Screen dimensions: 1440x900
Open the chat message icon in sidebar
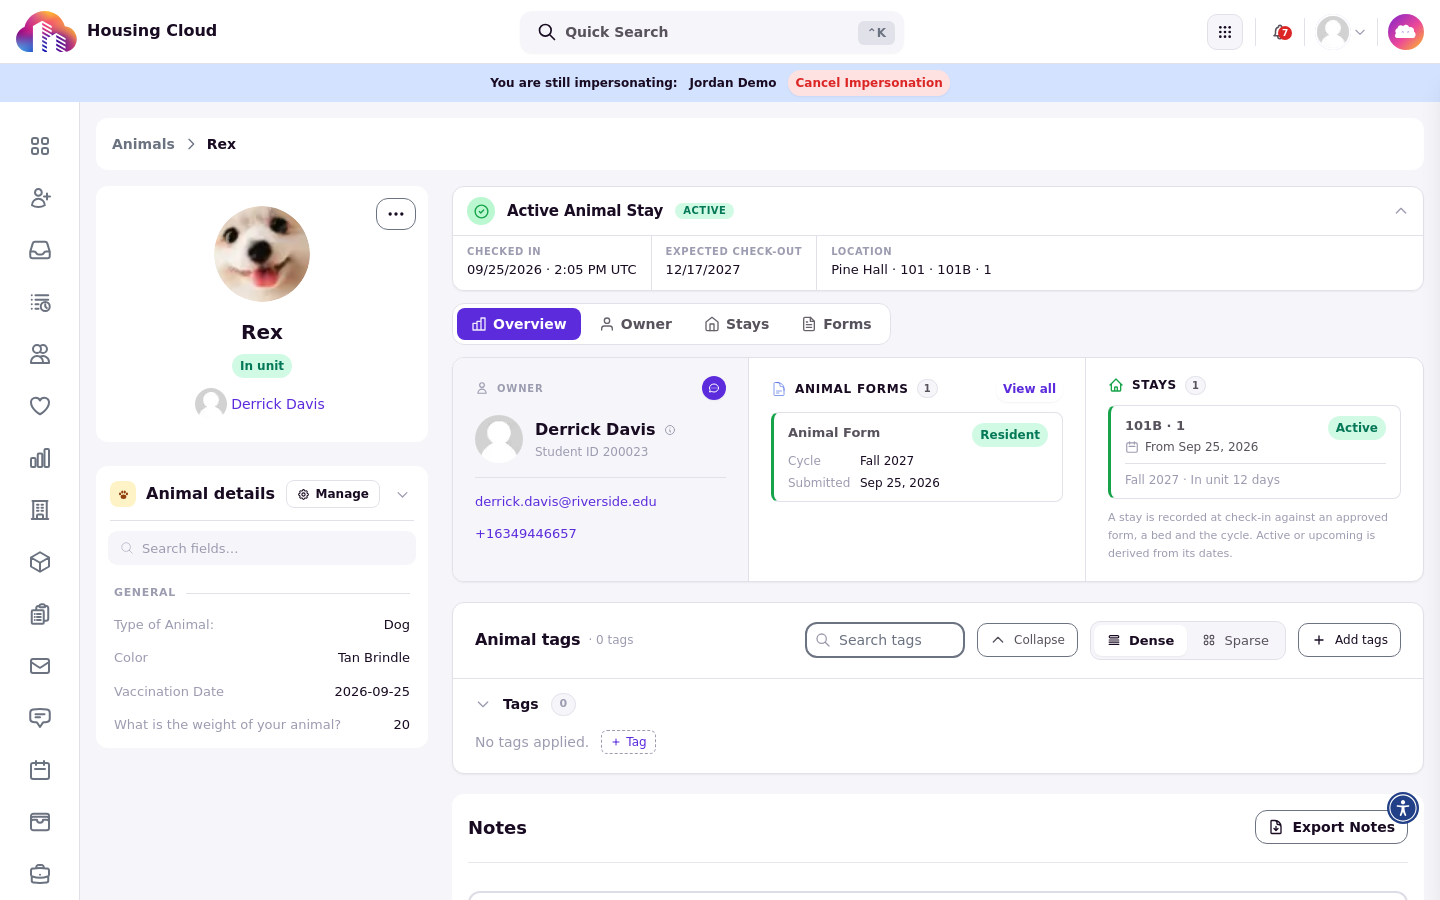40,718
